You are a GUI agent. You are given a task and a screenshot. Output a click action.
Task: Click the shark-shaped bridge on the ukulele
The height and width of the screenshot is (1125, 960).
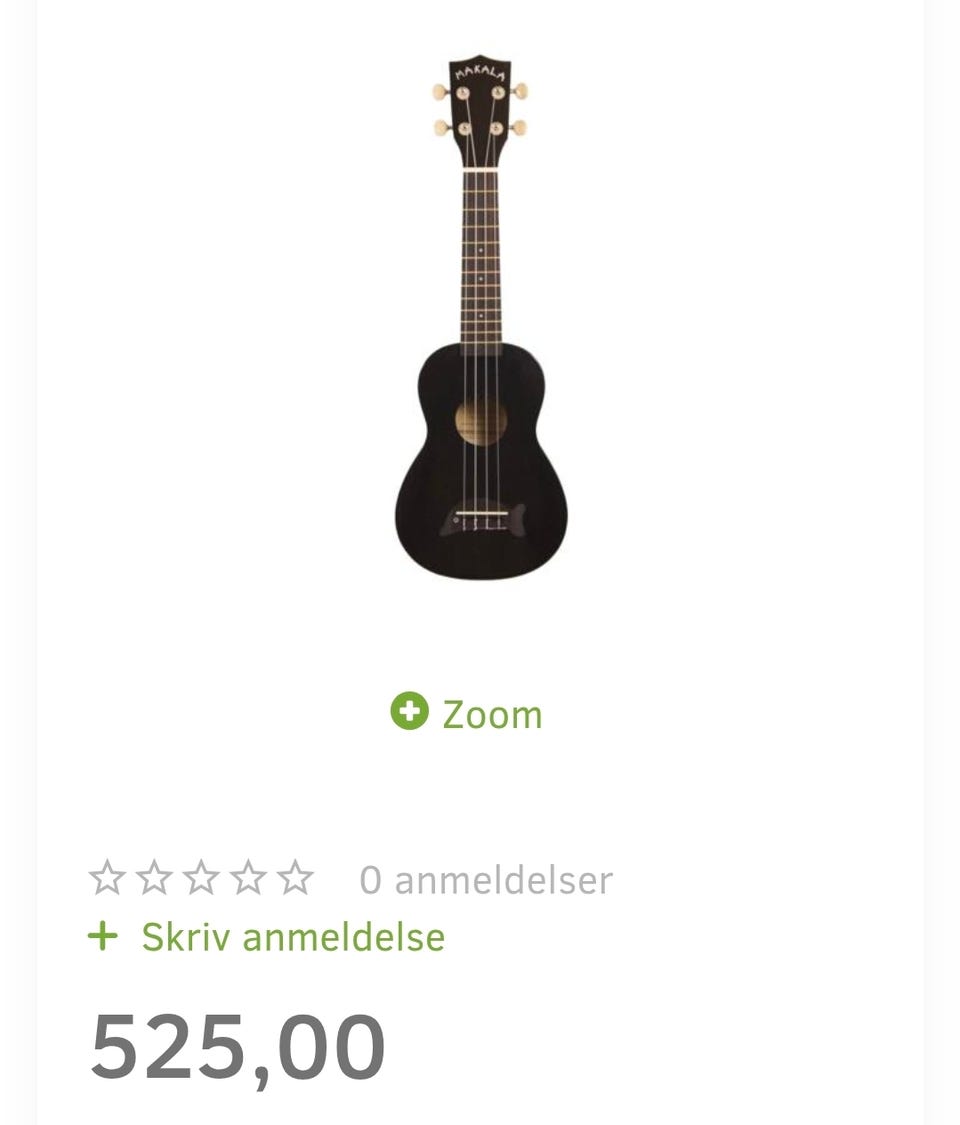click(481, 519)
